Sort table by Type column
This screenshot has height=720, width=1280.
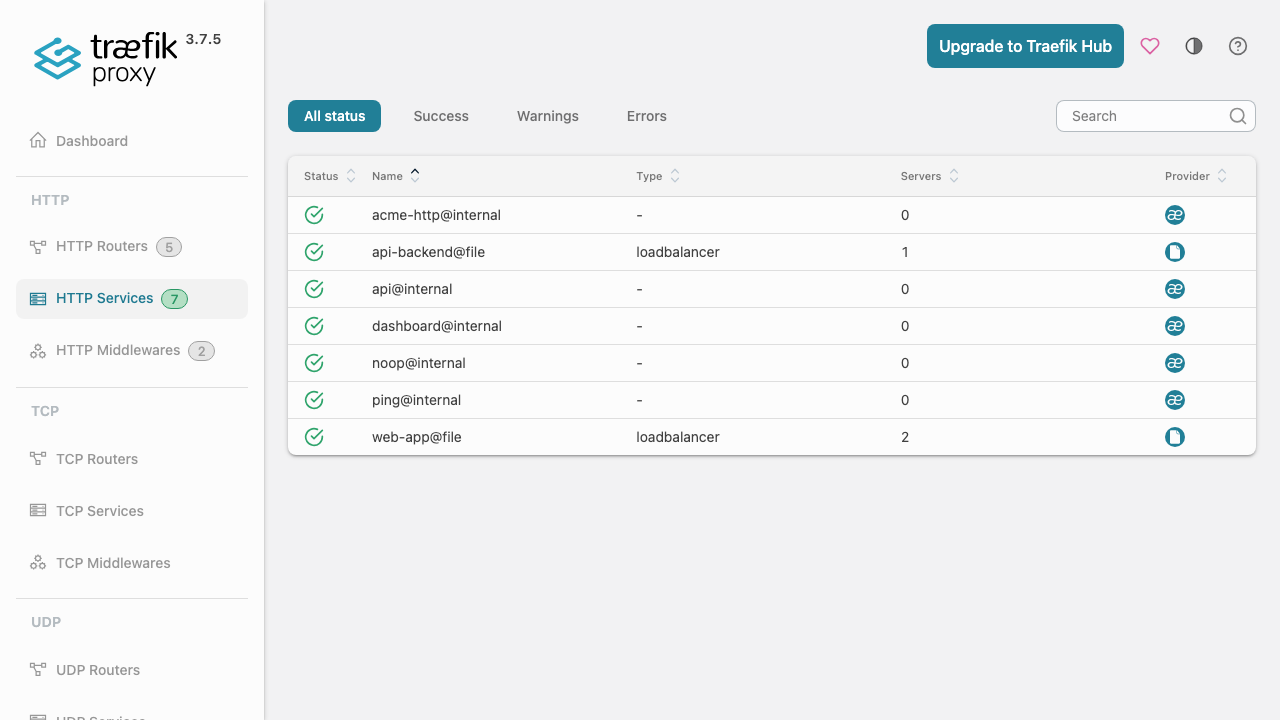(x=658, y=176)
